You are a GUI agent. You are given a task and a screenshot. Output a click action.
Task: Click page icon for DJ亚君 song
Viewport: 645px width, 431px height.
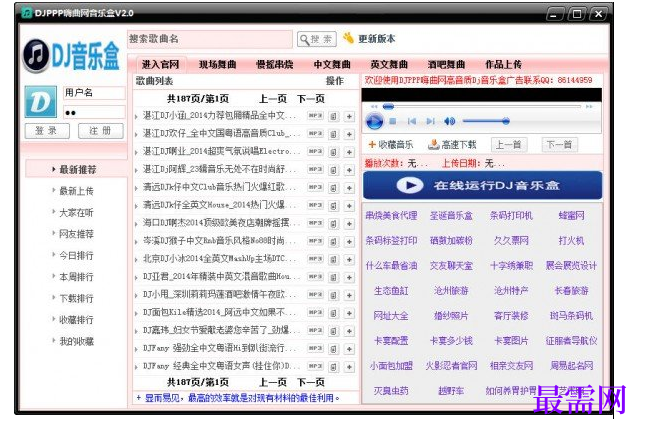pyautogui.click(x=333, y=278)
